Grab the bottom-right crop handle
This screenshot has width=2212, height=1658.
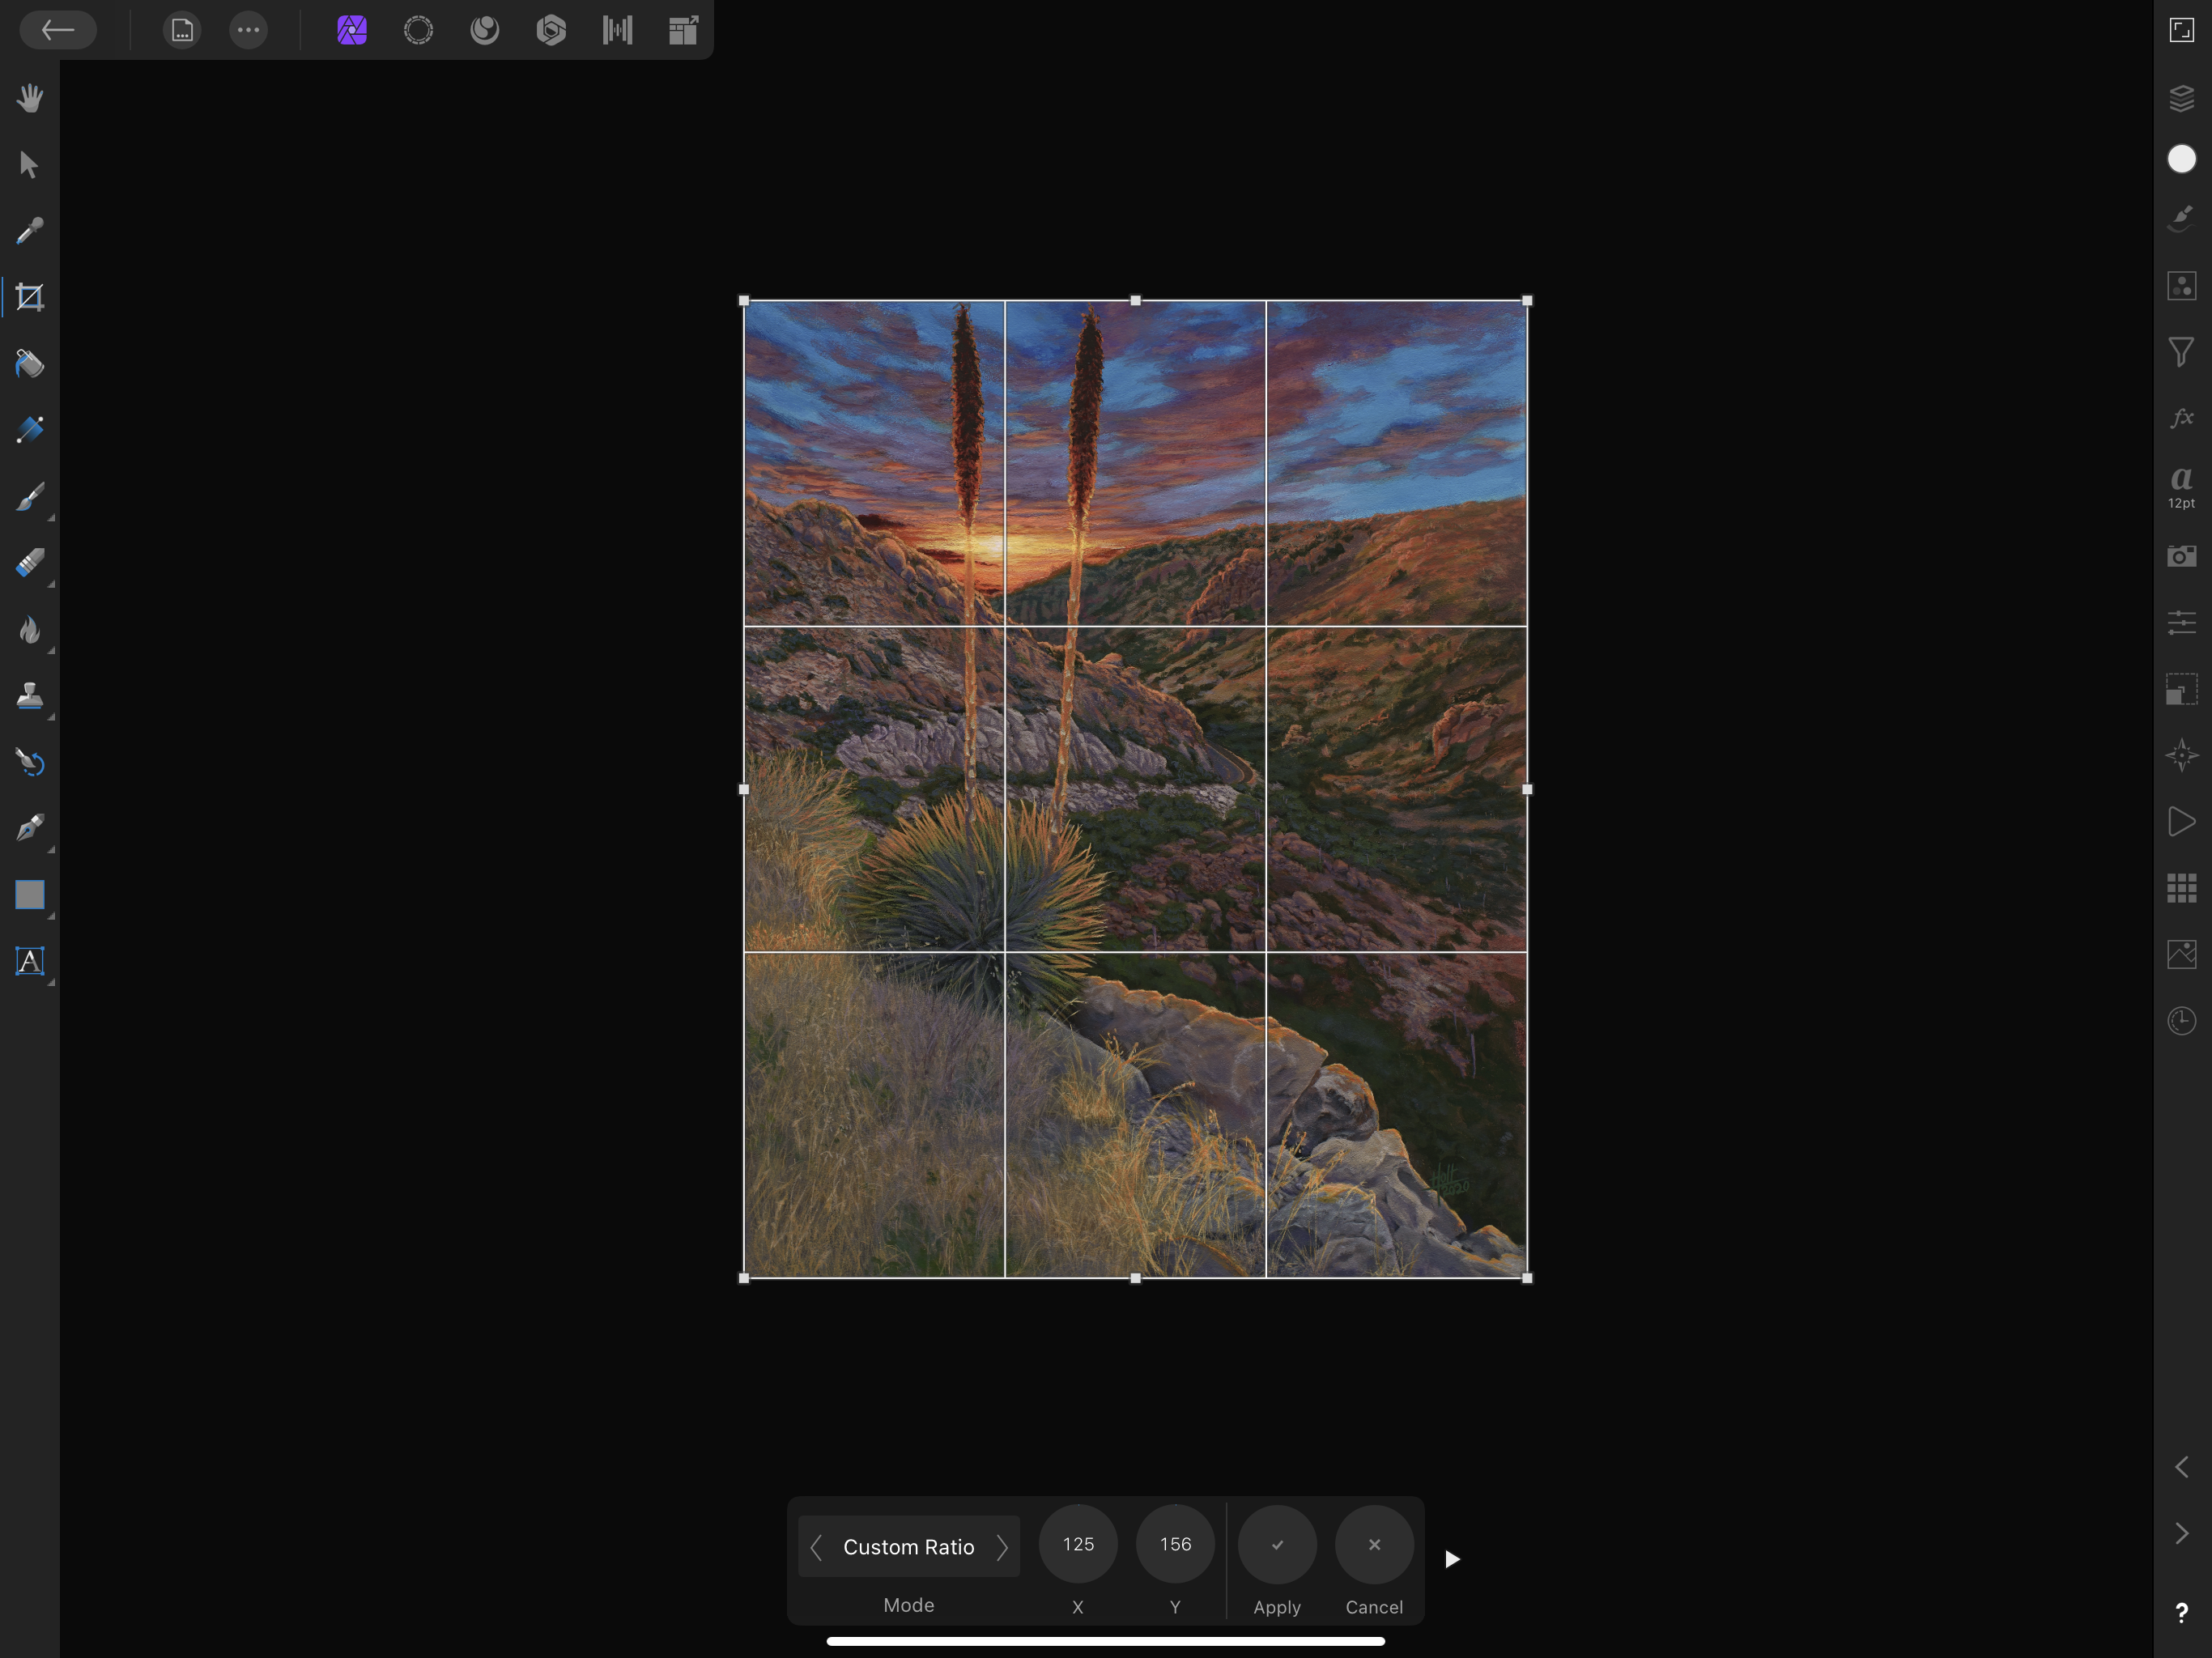click(x=1527, y=1278)
